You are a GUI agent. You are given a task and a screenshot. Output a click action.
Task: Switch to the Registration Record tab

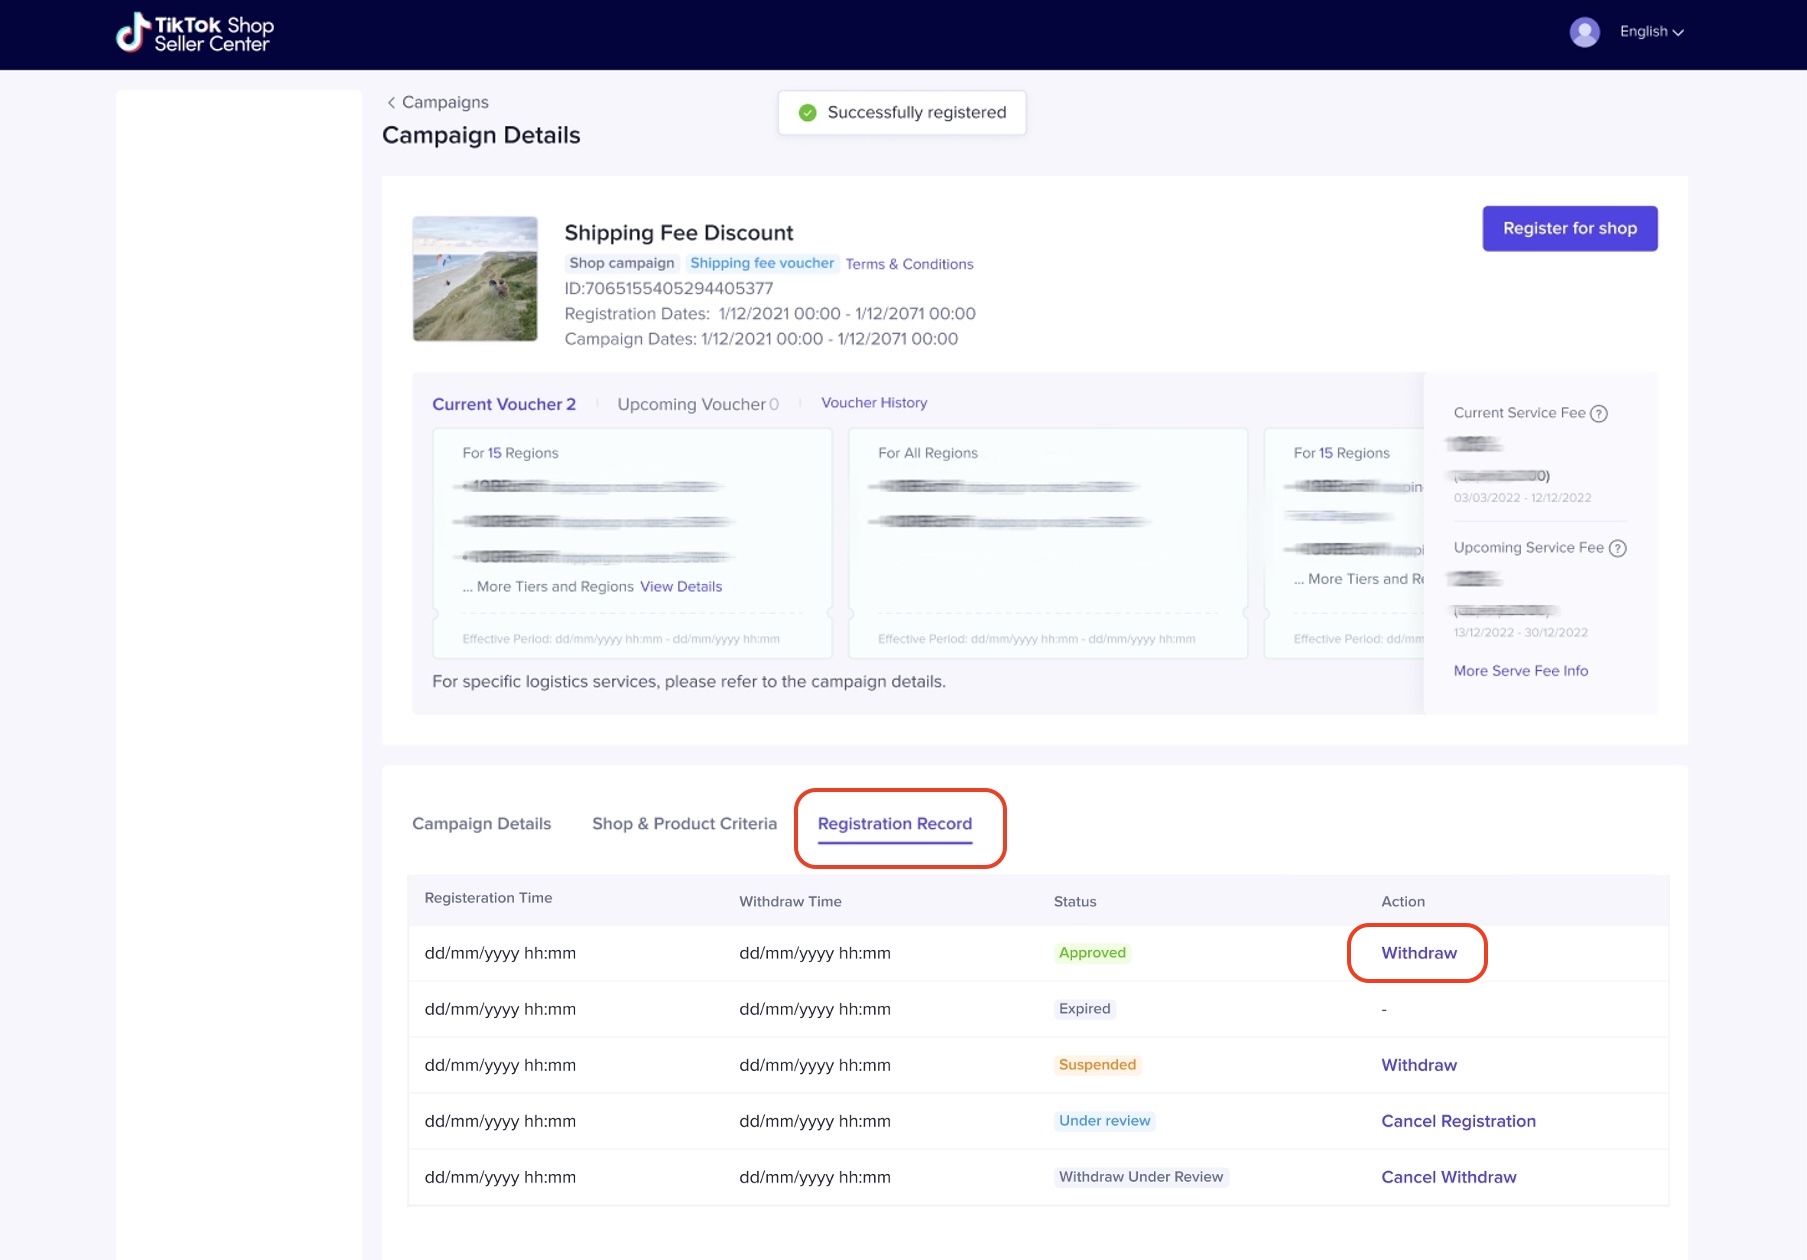[x=894, y=824]
